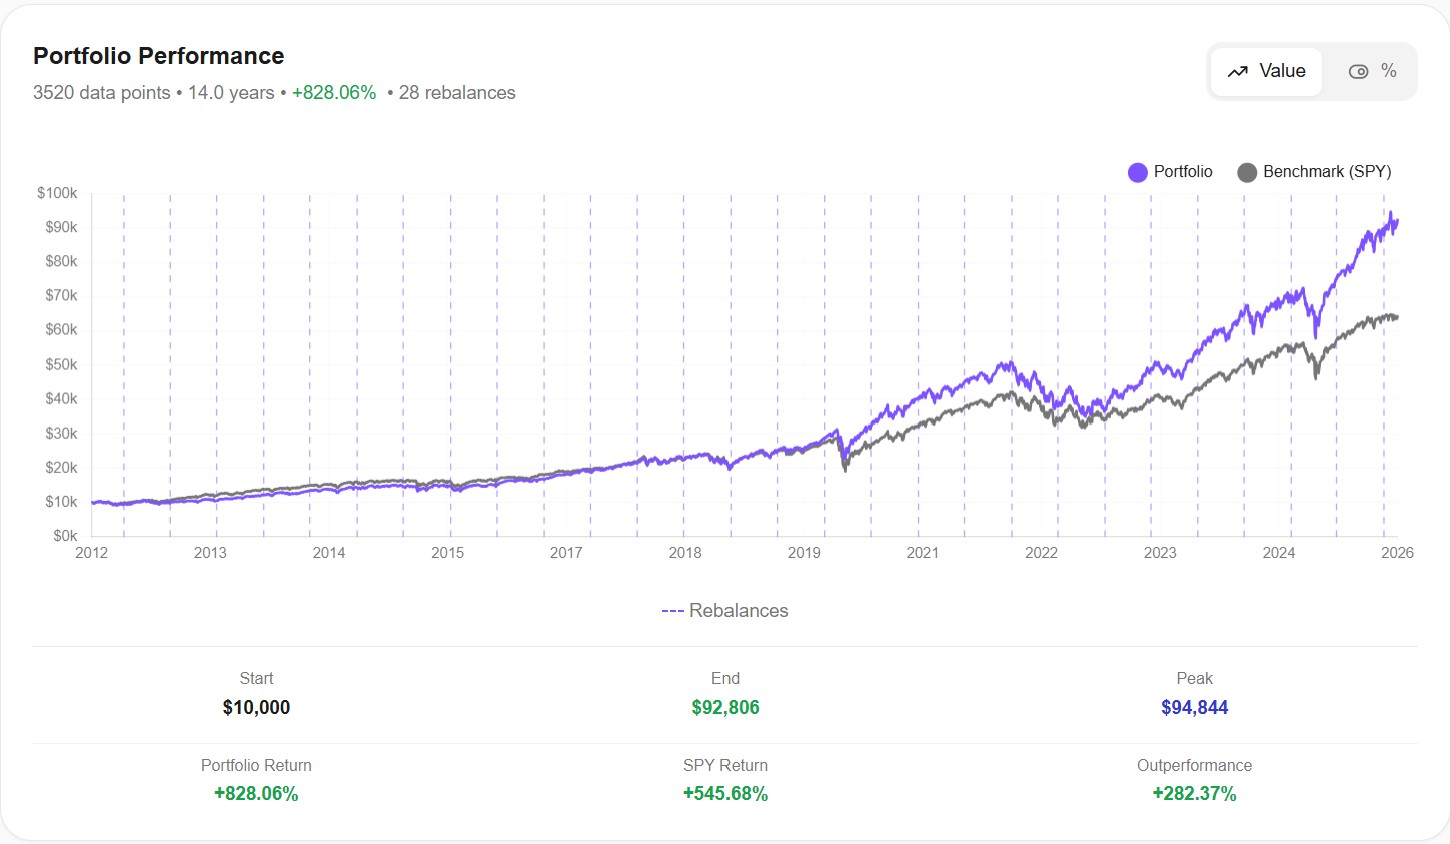Select the Value tab in the view switcher

click(x=1266, y=71)
